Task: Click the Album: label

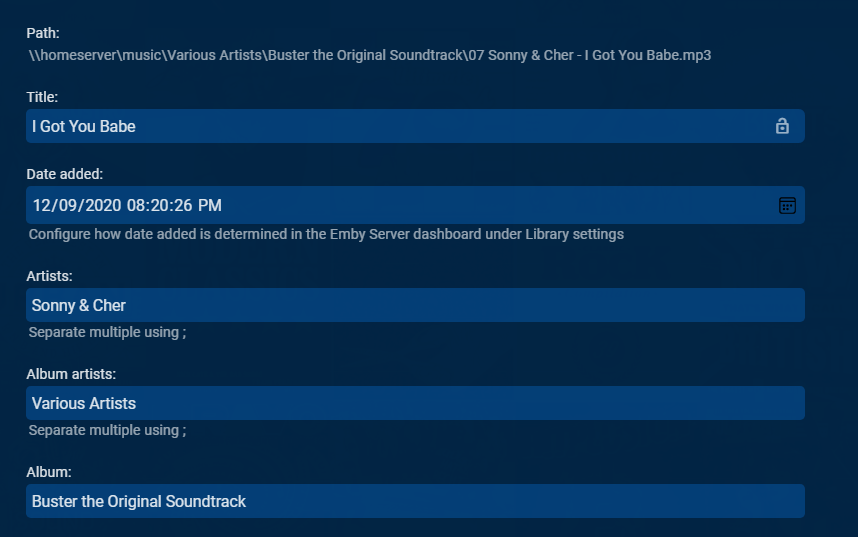Action: click(x=49, y=471)
